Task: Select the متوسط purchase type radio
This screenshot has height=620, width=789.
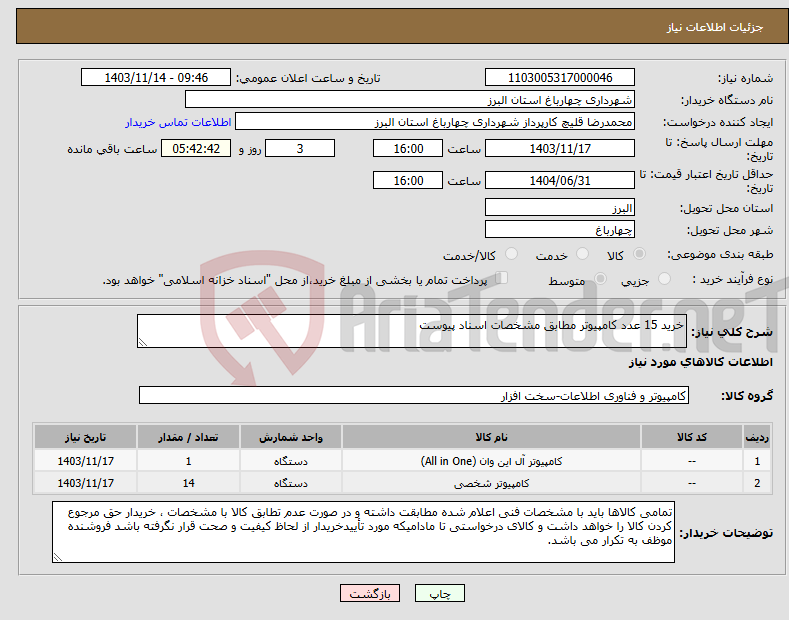Action: 600,278
